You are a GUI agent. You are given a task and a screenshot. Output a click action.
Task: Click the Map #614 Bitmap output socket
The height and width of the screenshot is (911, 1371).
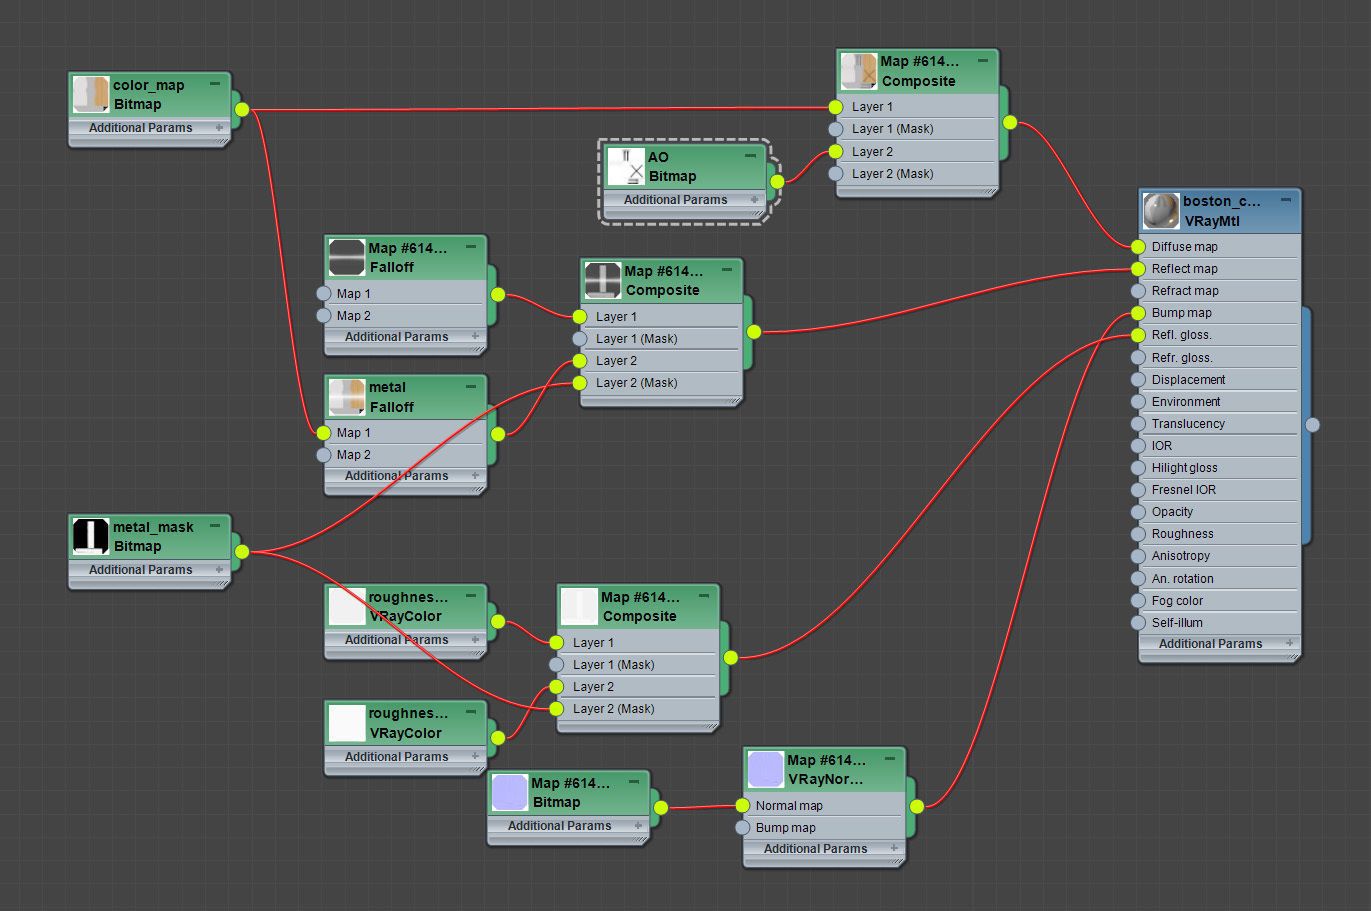(x=660, y=807)
